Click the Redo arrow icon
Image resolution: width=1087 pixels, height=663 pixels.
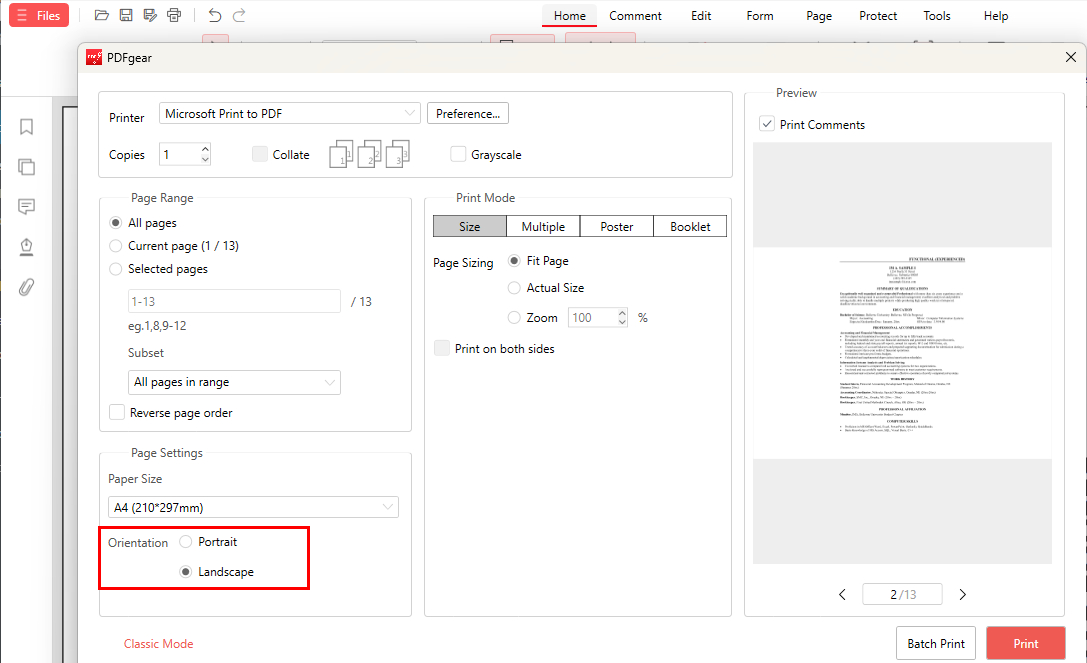tap(239, 15)
